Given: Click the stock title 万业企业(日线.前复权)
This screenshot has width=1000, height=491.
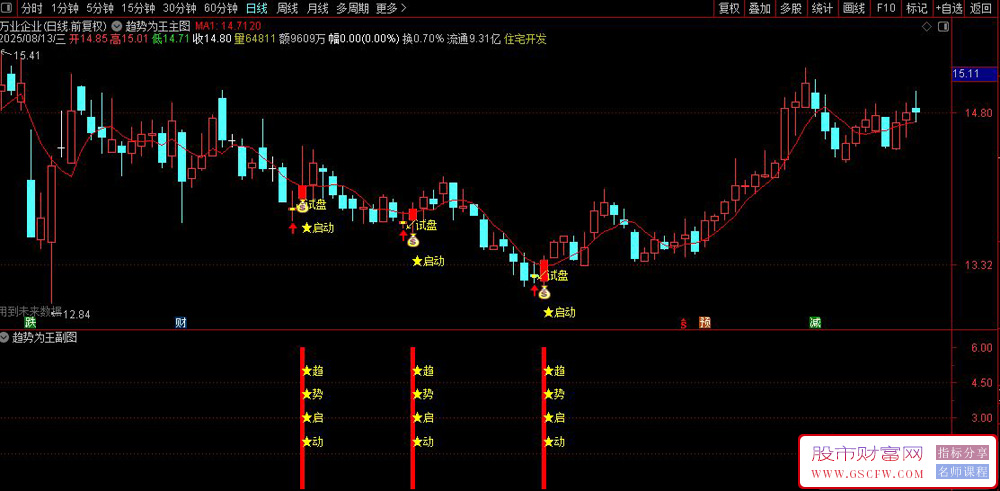Looking at the screenshot, I should pos(54,27).
